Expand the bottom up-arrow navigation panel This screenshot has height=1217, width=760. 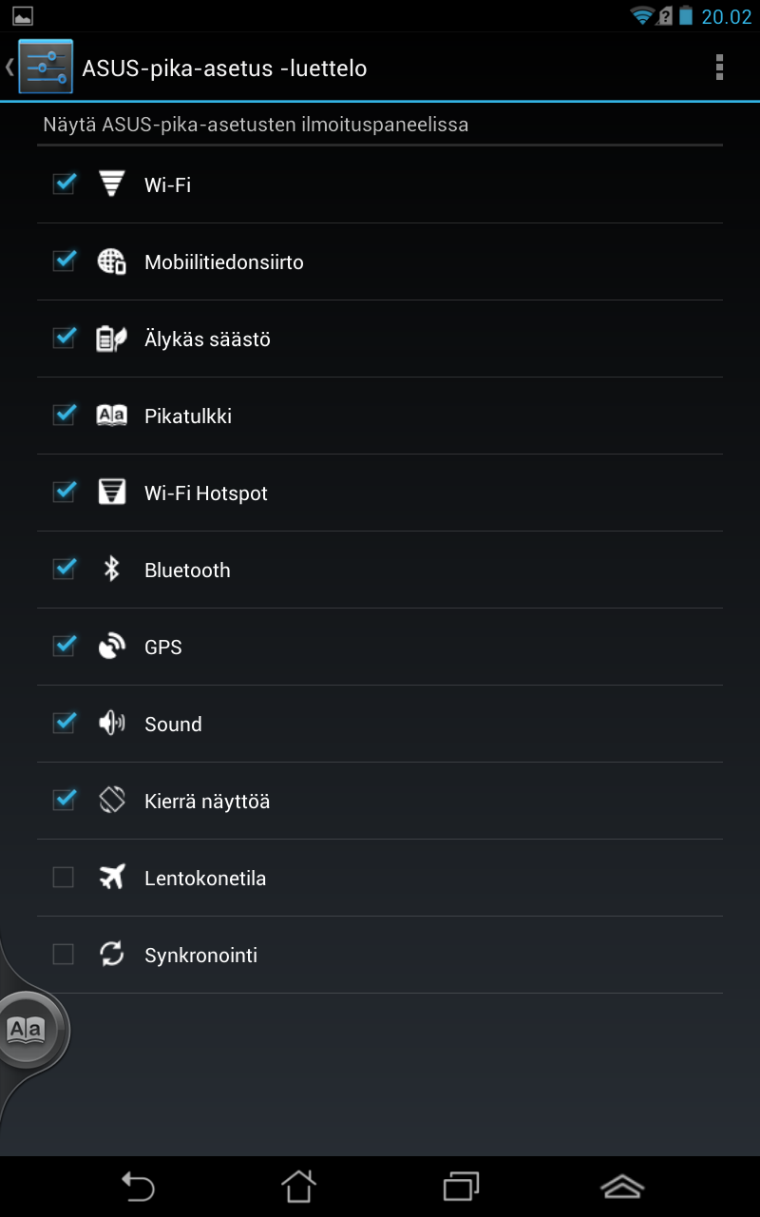622,1186
